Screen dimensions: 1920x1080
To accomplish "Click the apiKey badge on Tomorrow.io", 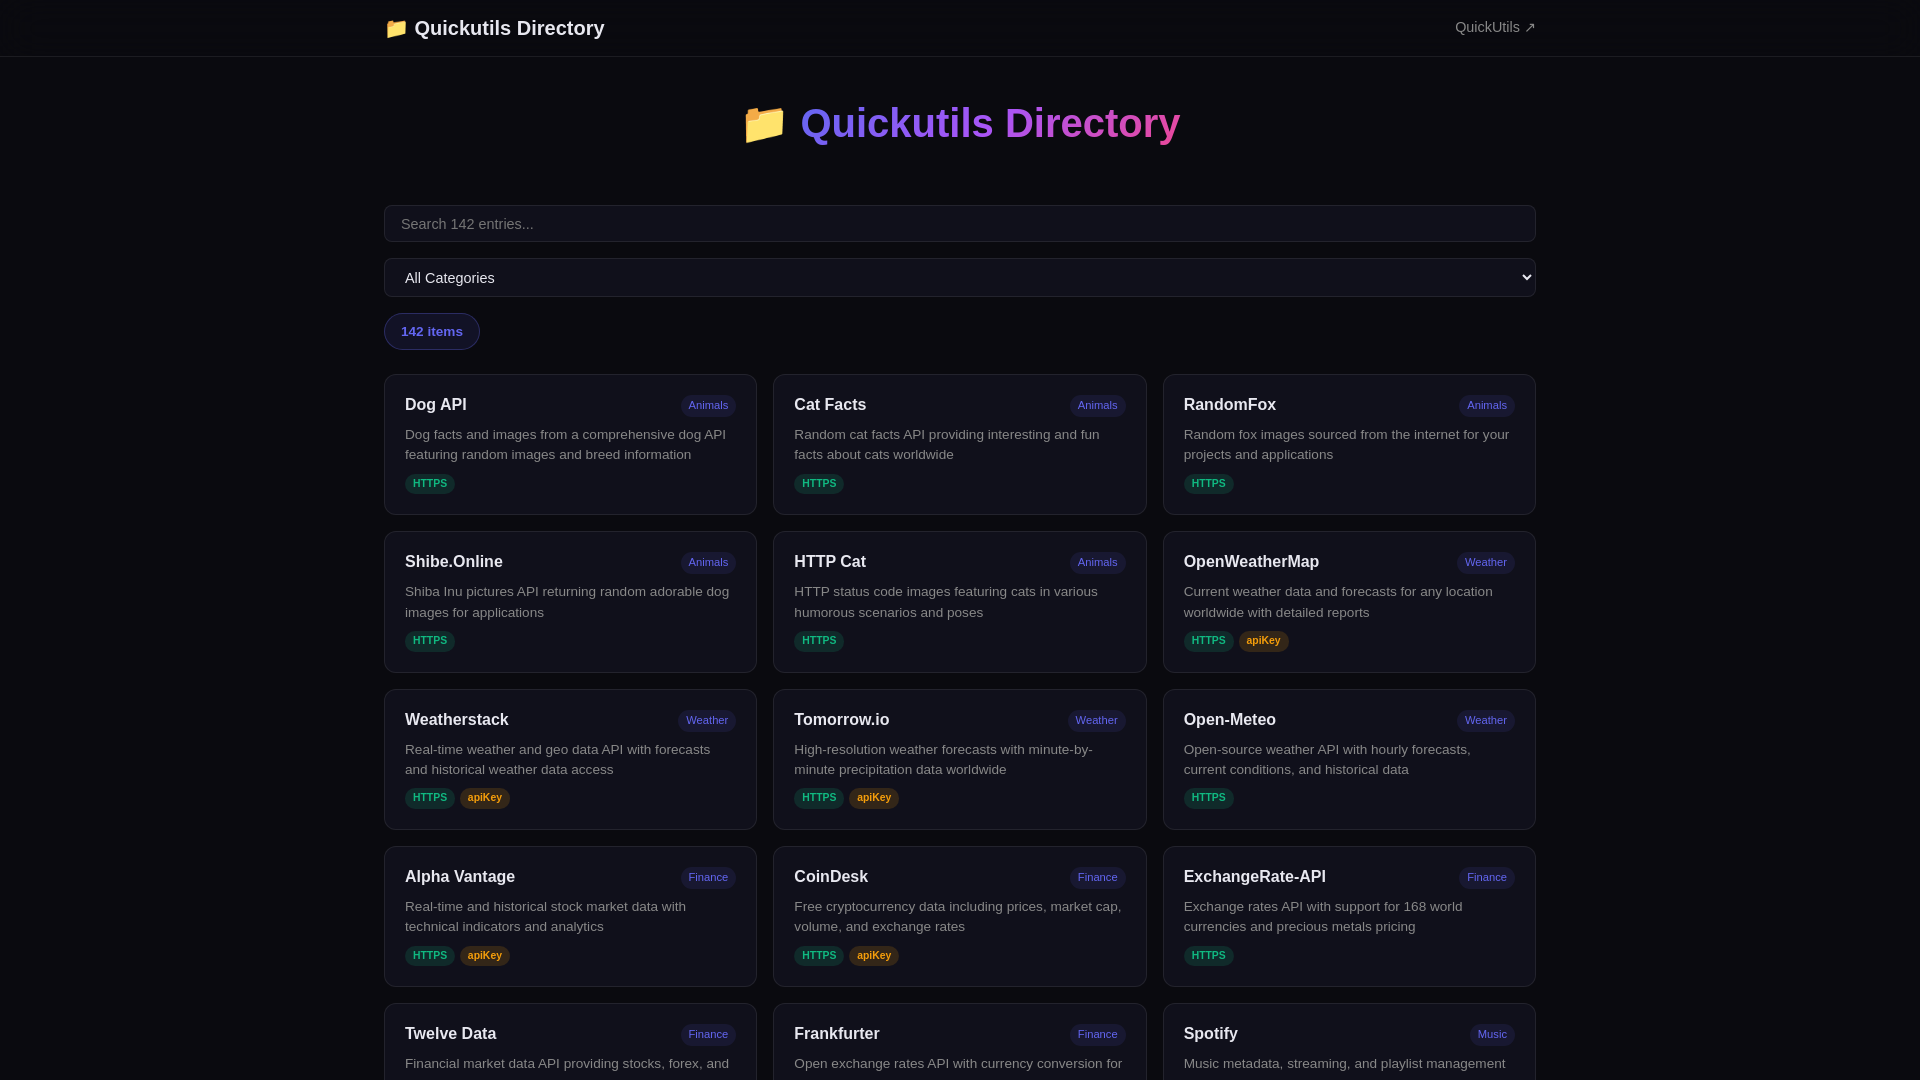I will coord(874,798).
